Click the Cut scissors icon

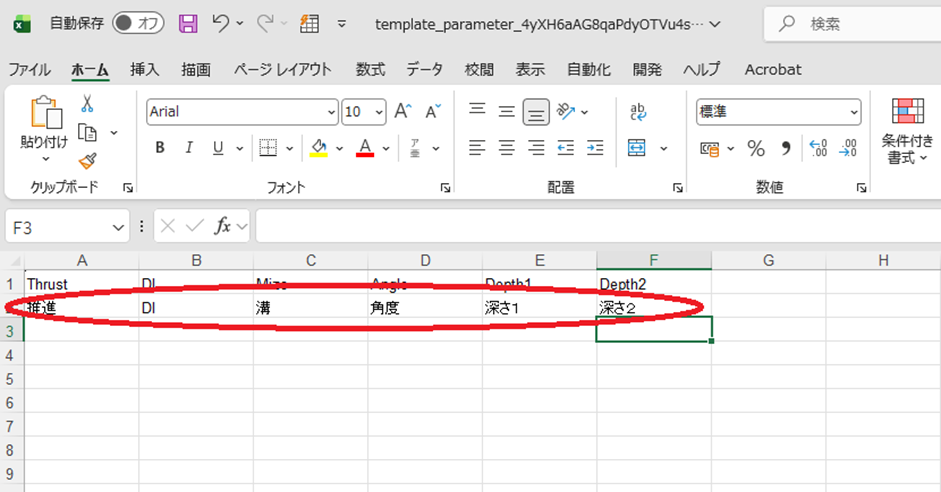(x=87, y=103)
